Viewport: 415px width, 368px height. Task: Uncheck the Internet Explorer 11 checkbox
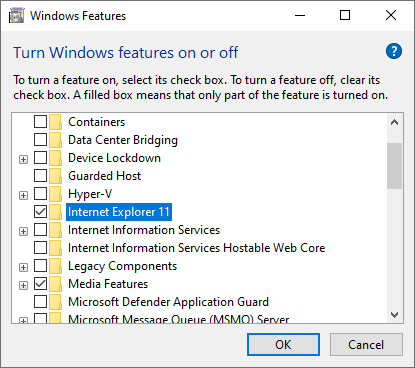[x=40, y=212]
